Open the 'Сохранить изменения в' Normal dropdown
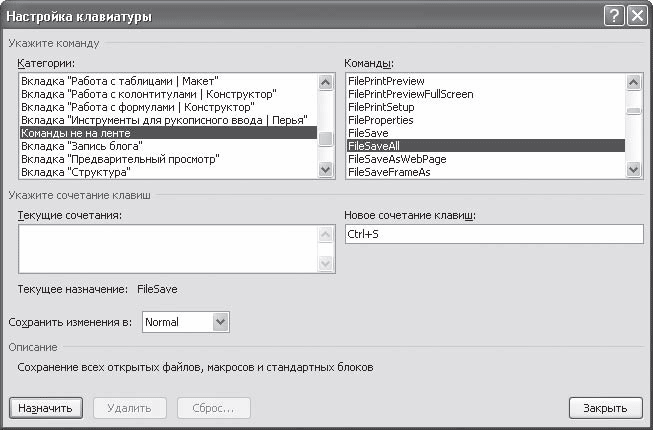The width and height of the screenshot is (653, 430). pyautogui.click(x=221, y=322)
